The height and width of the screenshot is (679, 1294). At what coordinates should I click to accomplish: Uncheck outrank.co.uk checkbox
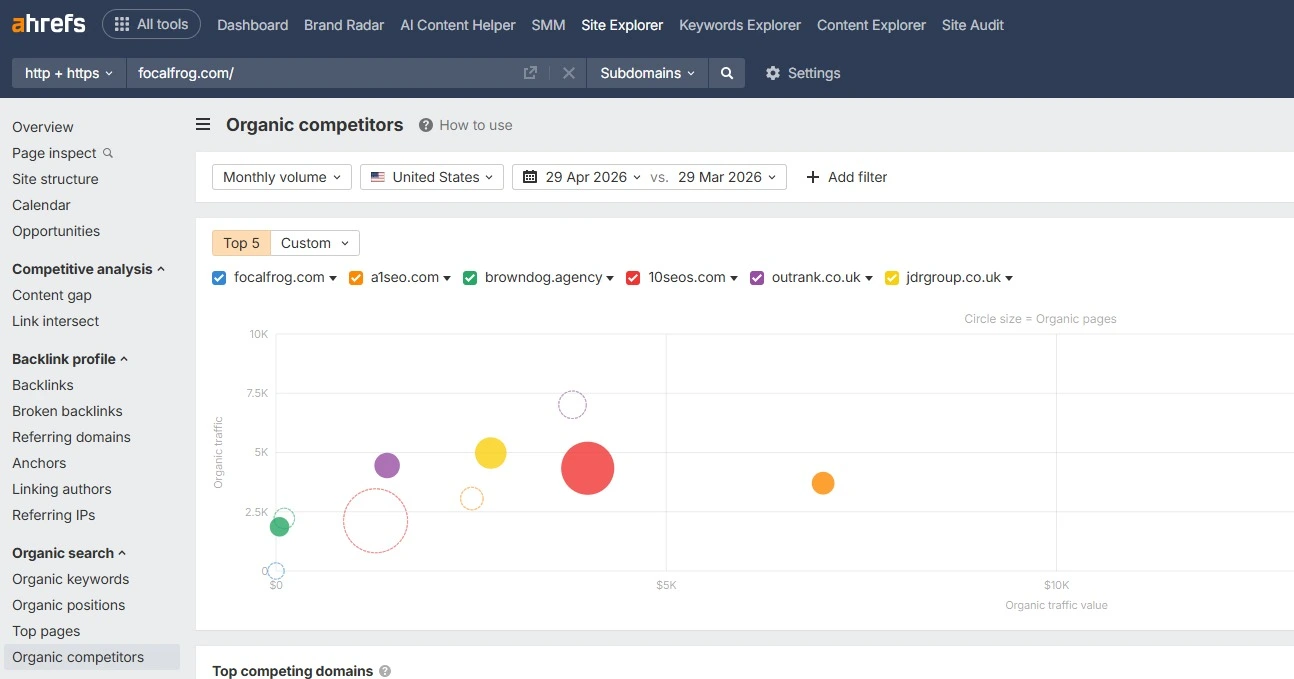757,278
